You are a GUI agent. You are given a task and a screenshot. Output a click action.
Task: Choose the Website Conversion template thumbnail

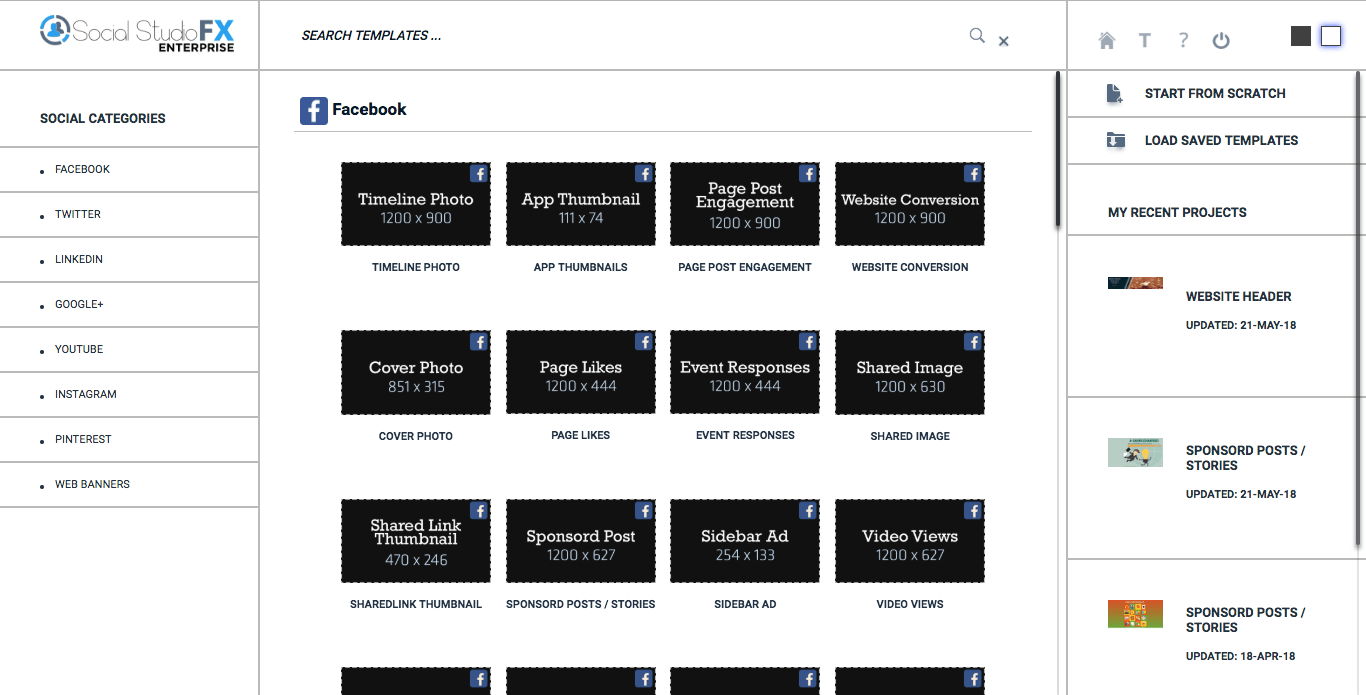[910, 204]
